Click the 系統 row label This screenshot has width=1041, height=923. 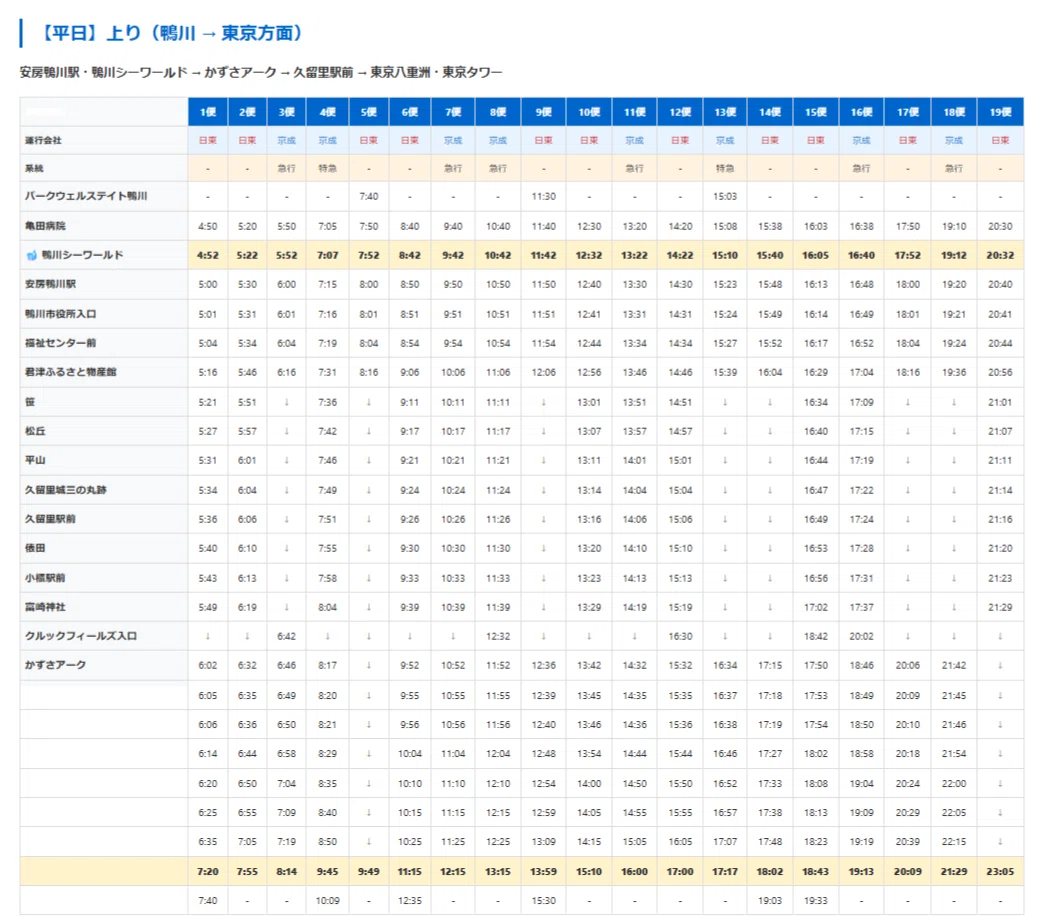(x=34, y=169)
